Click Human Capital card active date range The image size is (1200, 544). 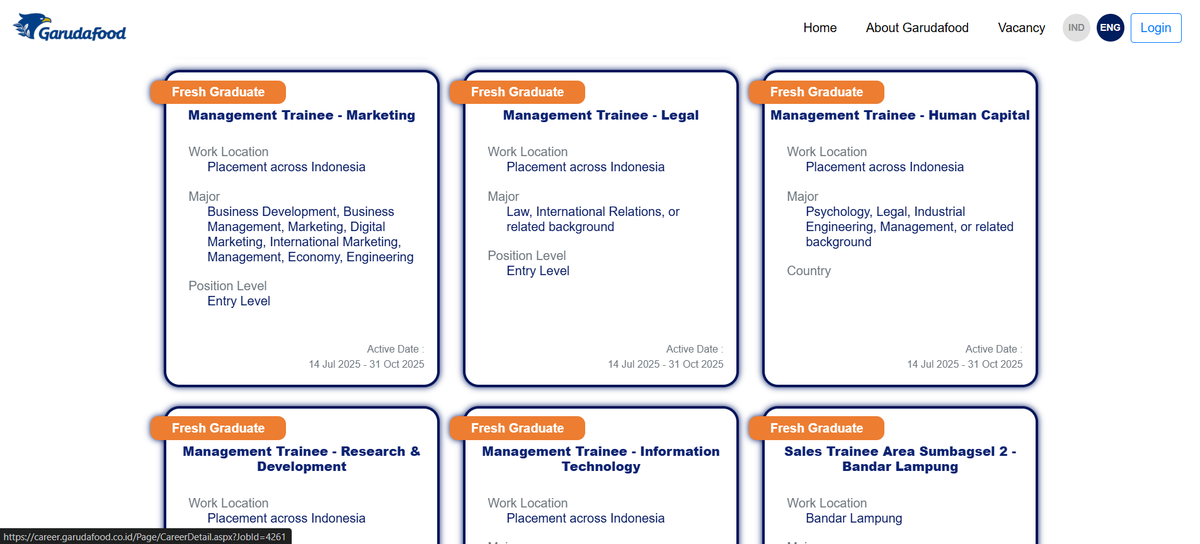coord(965,364)
